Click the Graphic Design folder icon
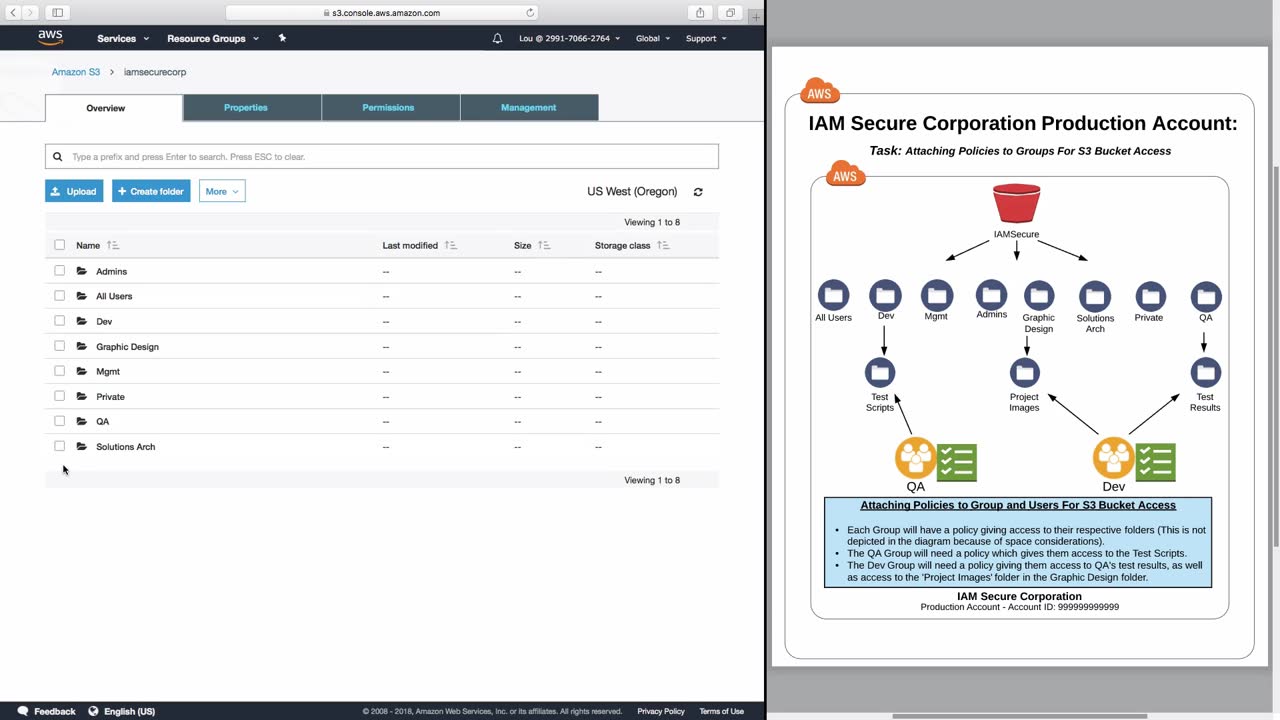 click(x=82, y=346)
